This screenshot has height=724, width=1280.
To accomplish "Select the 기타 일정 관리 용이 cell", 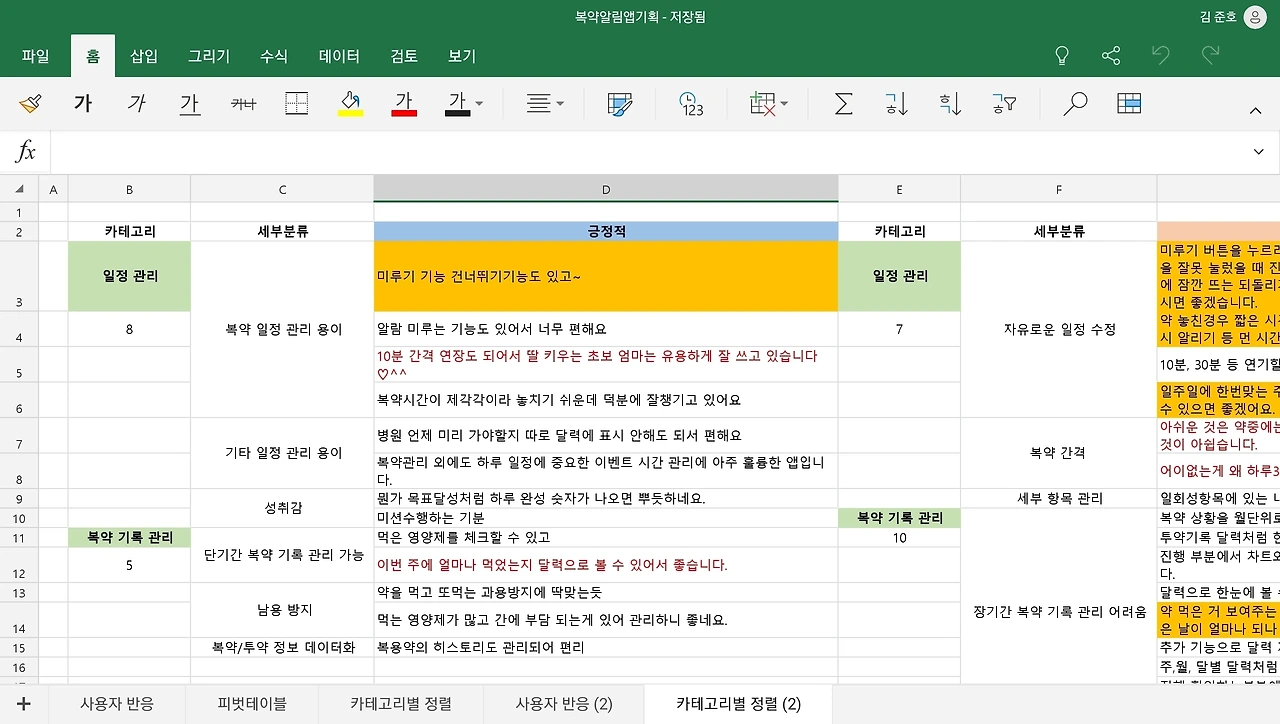I will pos(282,453).
